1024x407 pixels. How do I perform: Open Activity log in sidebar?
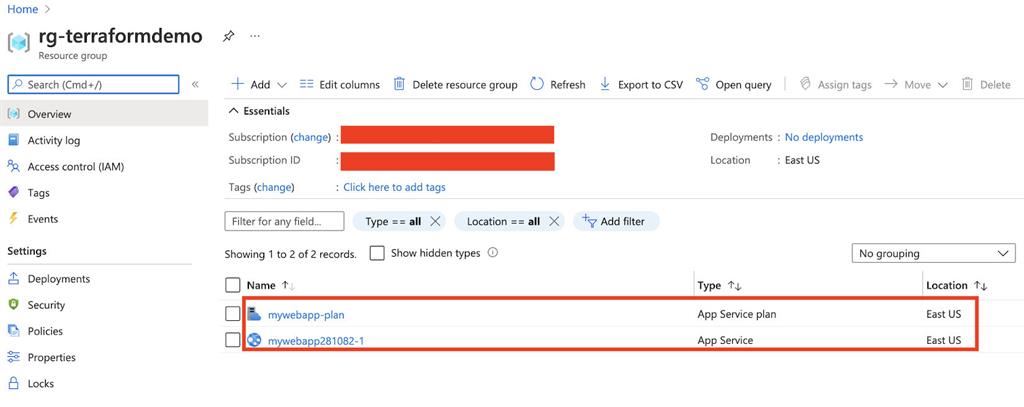point(54,140)
